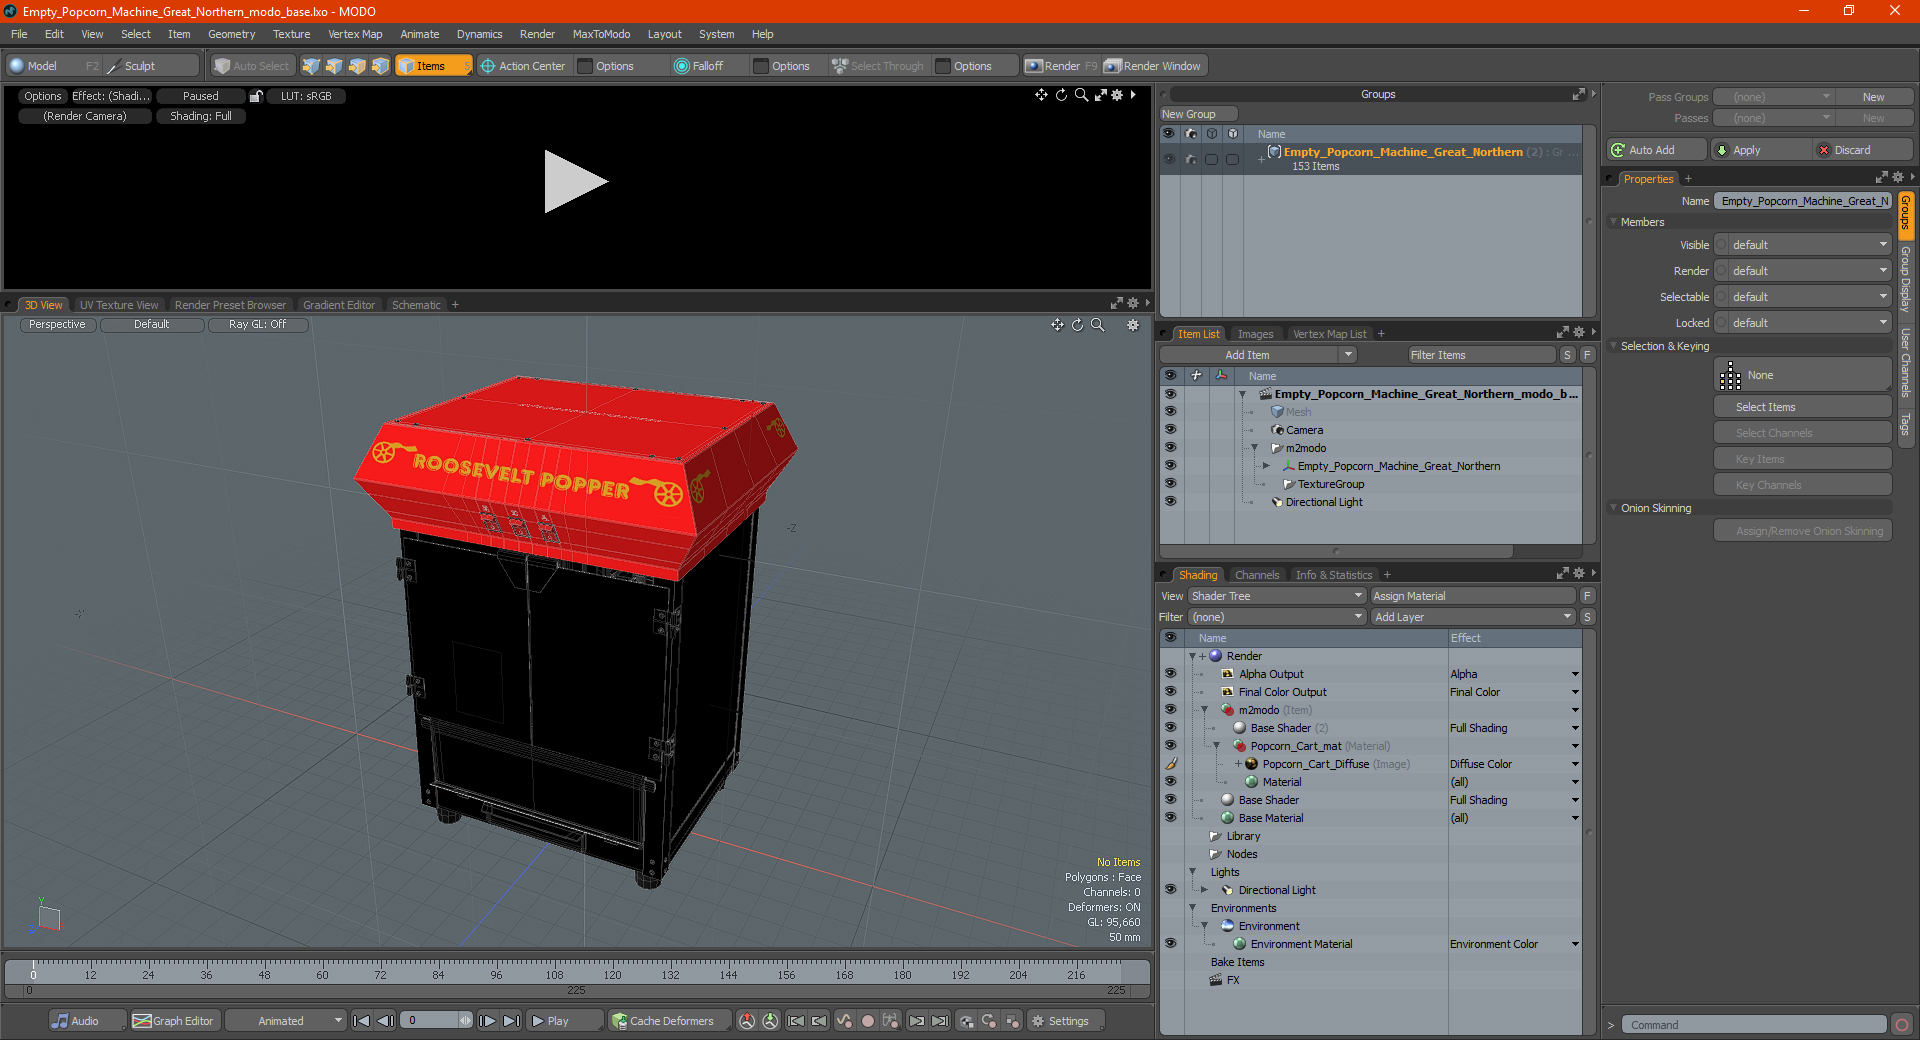Open the Animated keying mode dropdown
The height and width of the screenshot is (1040, 1920).
click(x=285, y=1021)
